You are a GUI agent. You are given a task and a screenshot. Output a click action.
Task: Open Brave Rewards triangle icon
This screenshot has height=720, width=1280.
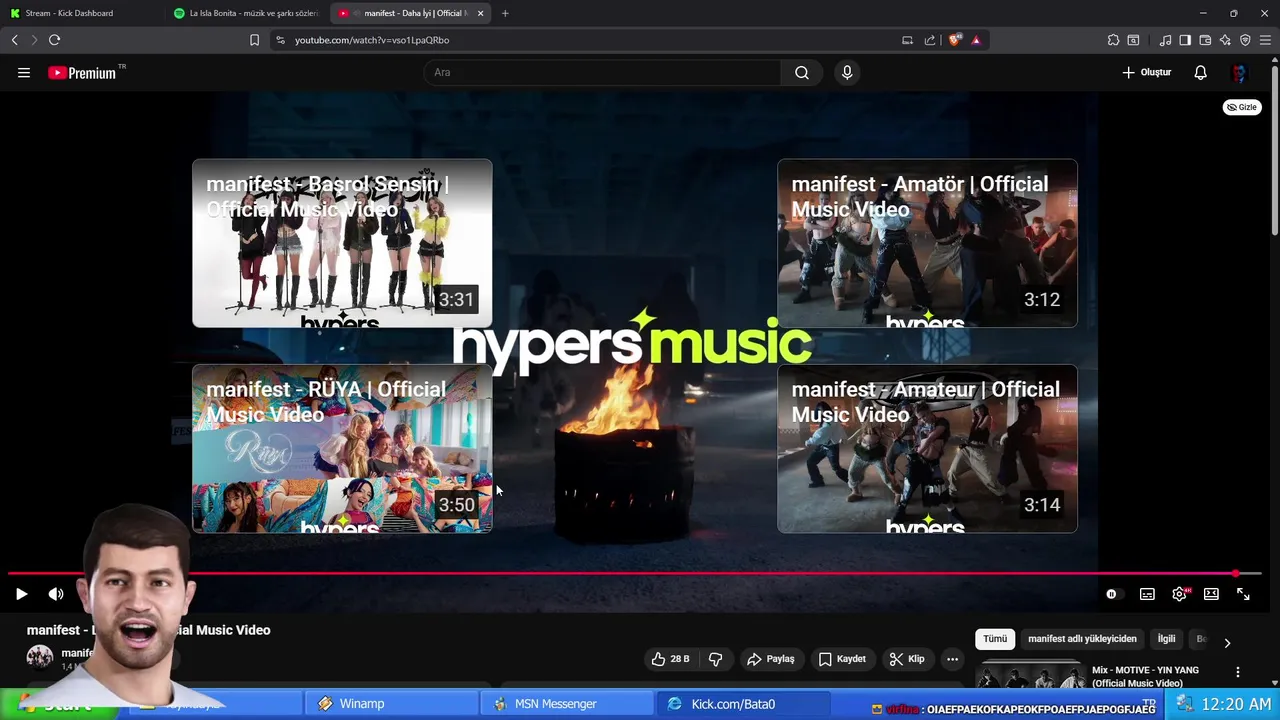coord(976,40)
